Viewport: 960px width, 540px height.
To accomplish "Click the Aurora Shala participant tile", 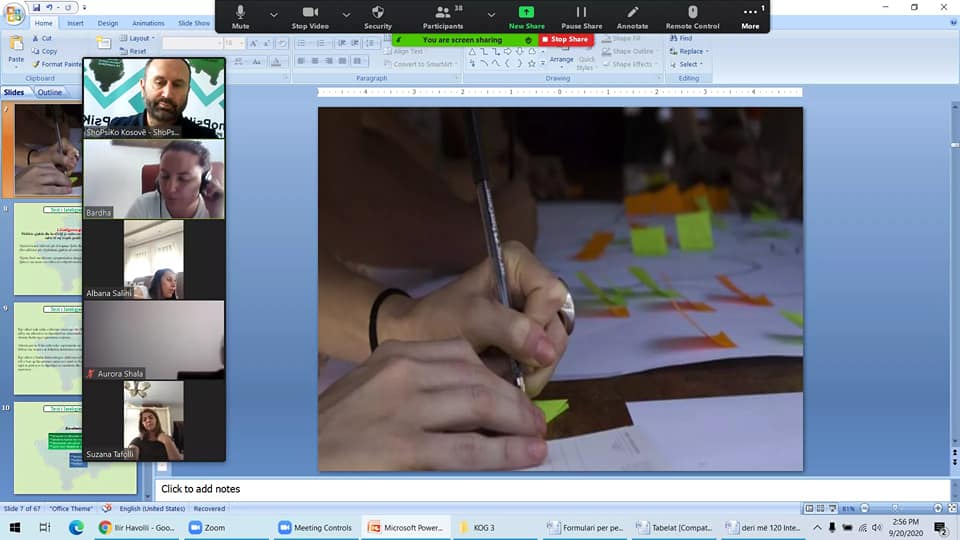I will pyautogui.click(x=154, y=340).
